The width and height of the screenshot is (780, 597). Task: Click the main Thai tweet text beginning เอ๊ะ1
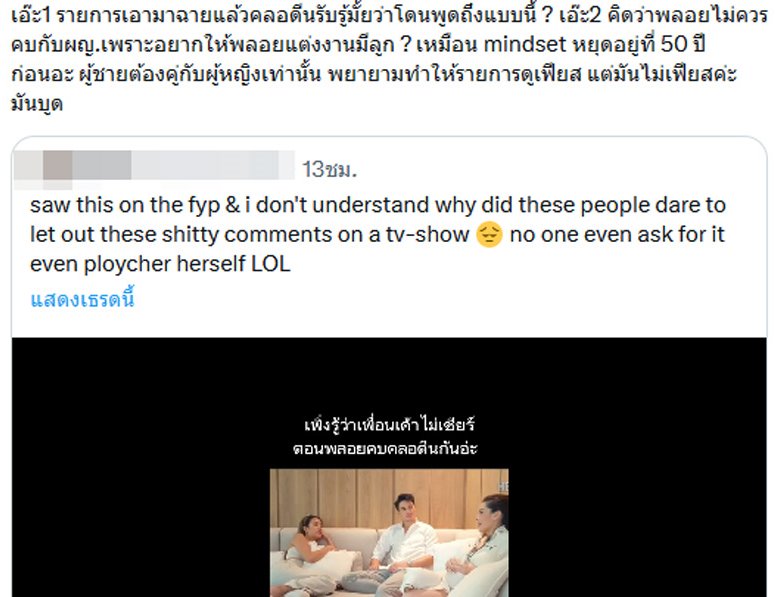click(389, 59)
